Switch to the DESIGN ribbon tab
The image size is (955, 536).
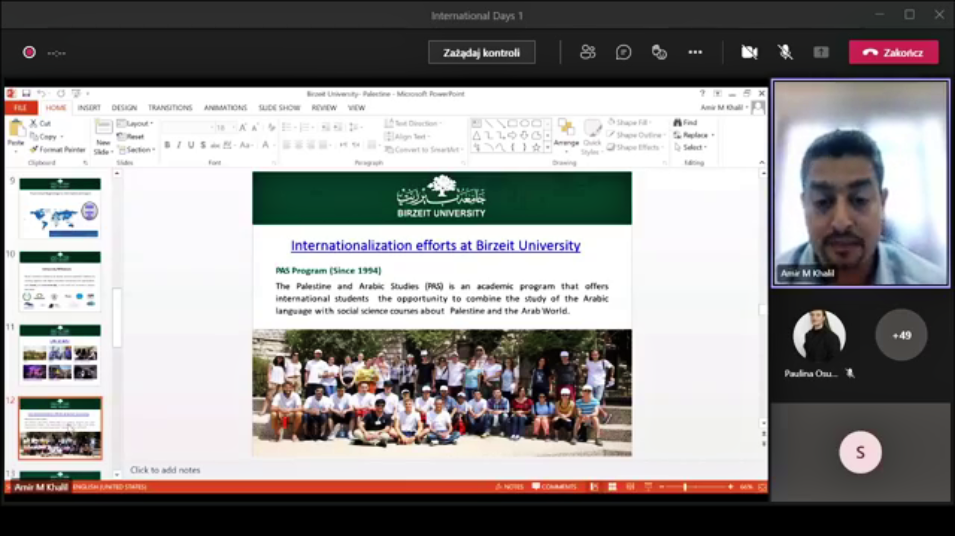[x=124, y=108]
